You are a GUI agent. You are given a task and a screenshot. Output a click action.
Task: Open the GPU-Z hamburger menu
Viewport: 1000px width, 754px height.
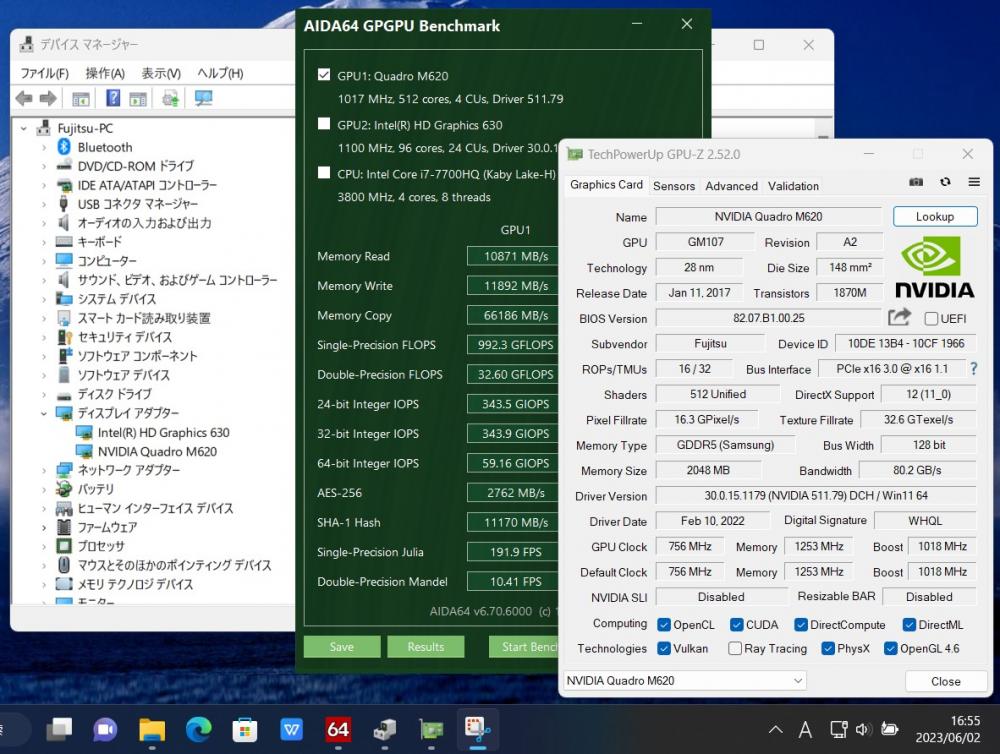[974, 182]
